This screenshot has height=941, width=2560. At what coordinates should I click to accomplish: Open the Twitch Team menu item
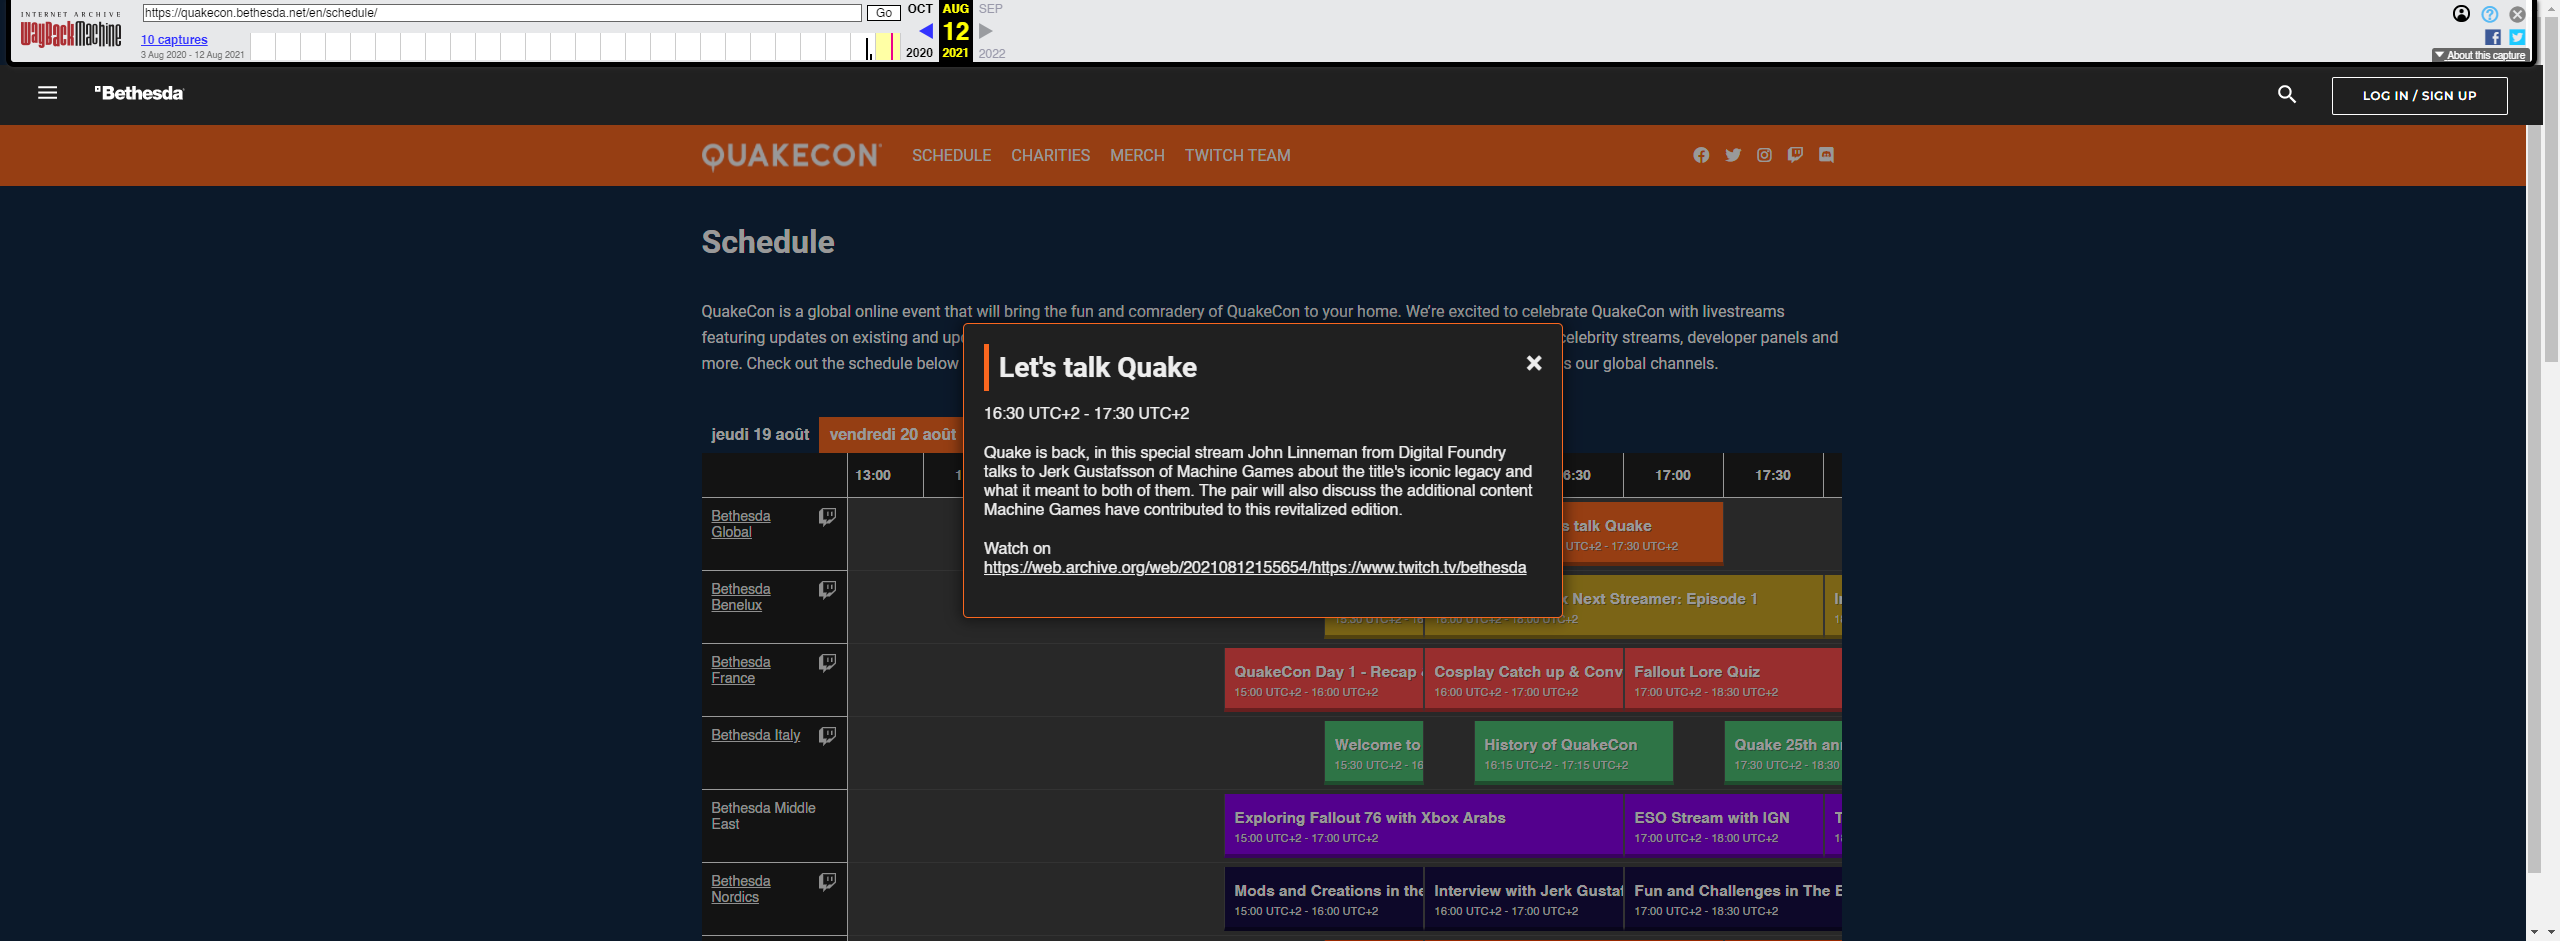[1237, 156]
